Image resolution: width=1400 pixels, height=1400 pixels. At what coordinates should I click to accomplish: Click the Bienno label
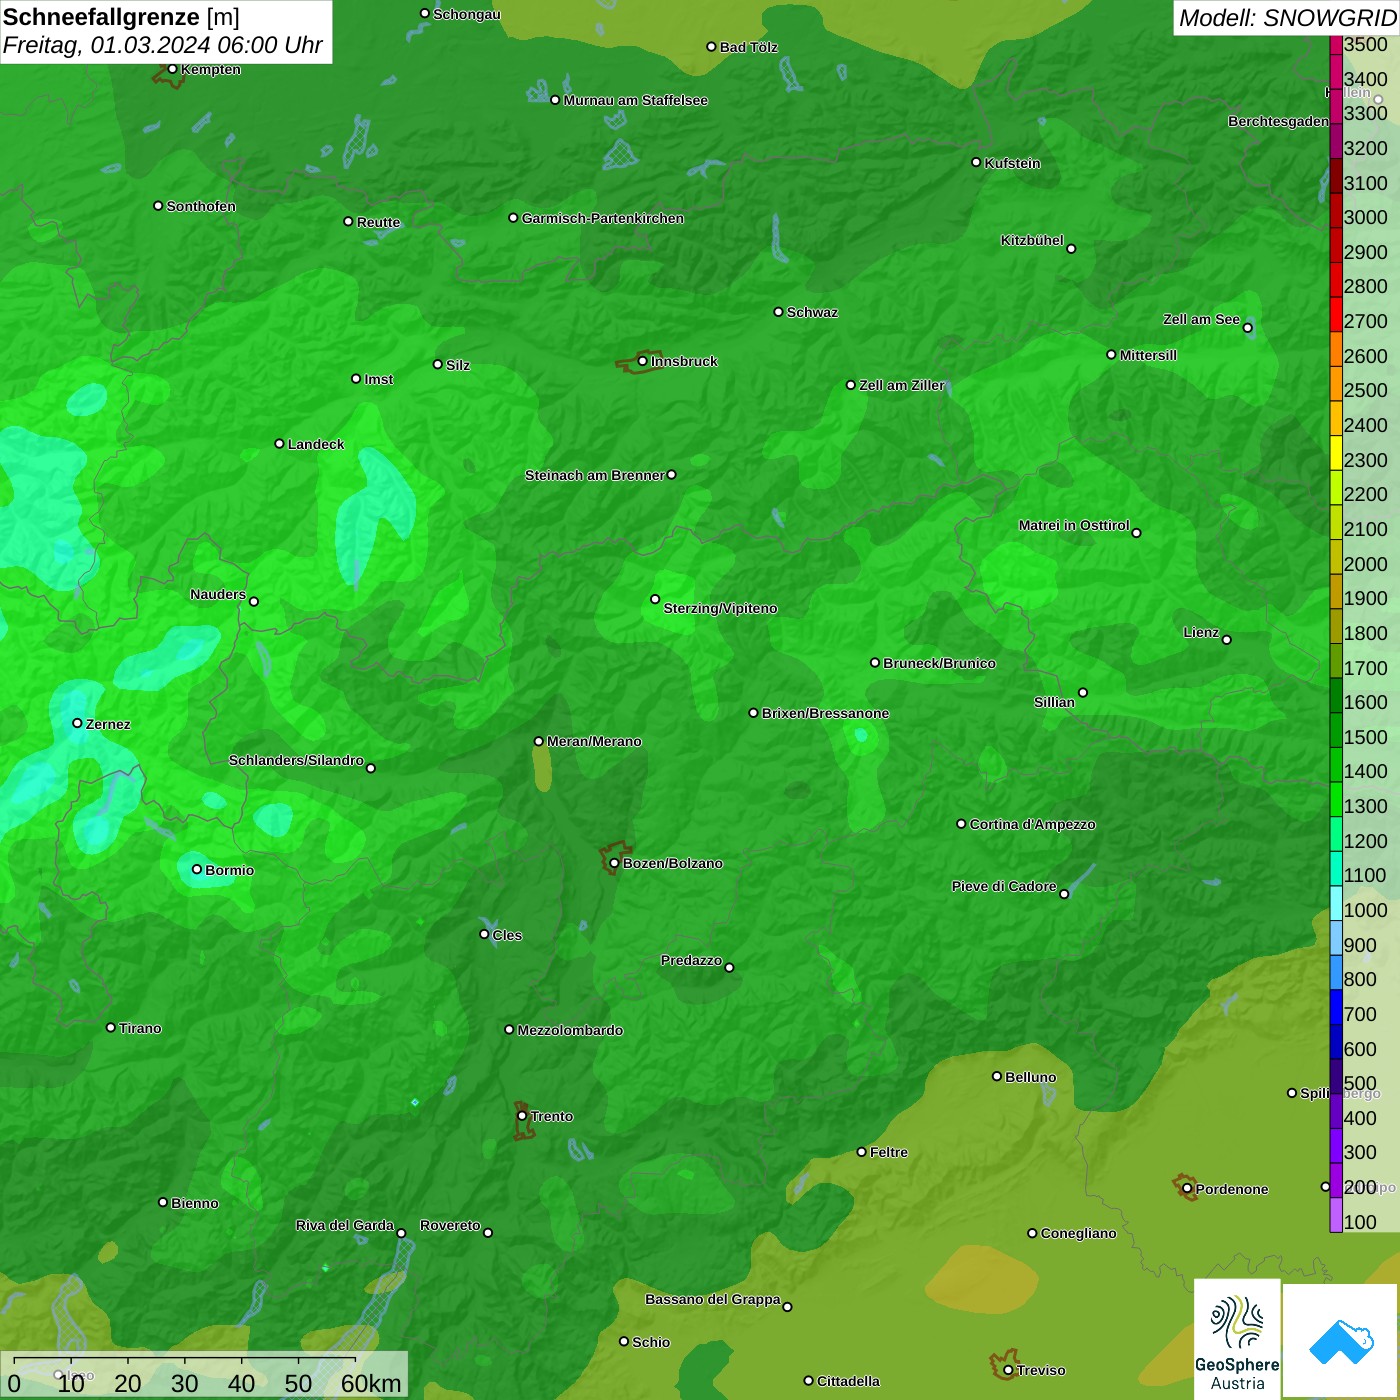pos(194,1203)
